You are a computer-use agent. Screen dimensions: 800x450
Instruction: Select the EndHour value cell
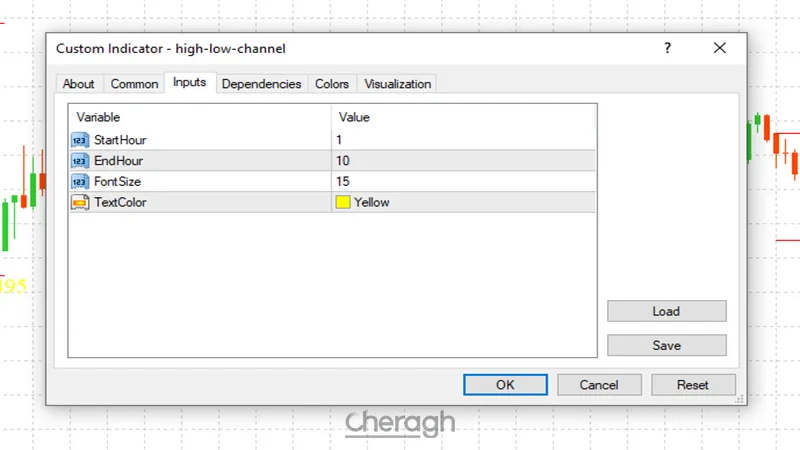[463, 160]
